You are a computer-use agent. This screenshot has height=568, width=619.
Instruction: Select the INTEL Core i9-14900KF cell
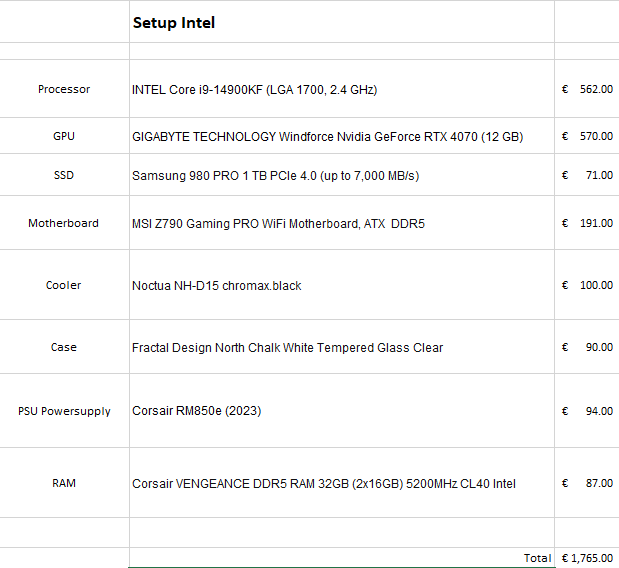342,89
